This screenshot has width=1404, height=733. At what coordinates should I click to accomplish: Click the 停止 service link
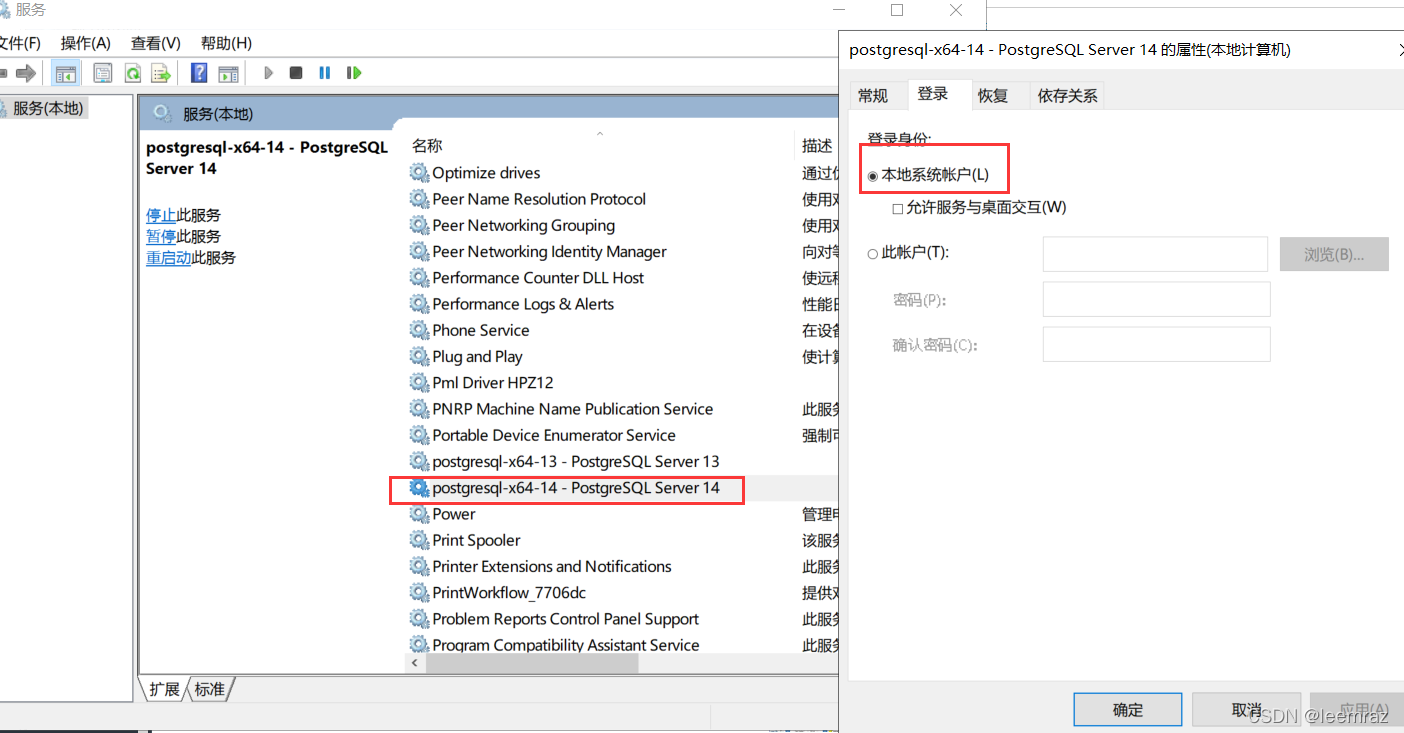tap(161, 215)
